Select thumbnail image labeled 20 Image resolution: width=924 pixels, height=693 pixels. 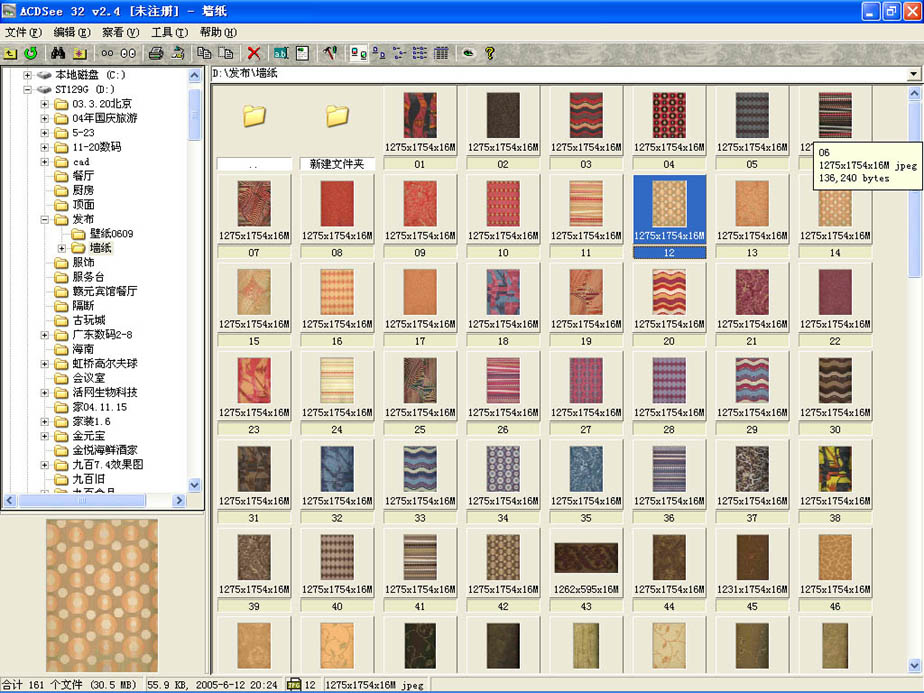(669, 290)
